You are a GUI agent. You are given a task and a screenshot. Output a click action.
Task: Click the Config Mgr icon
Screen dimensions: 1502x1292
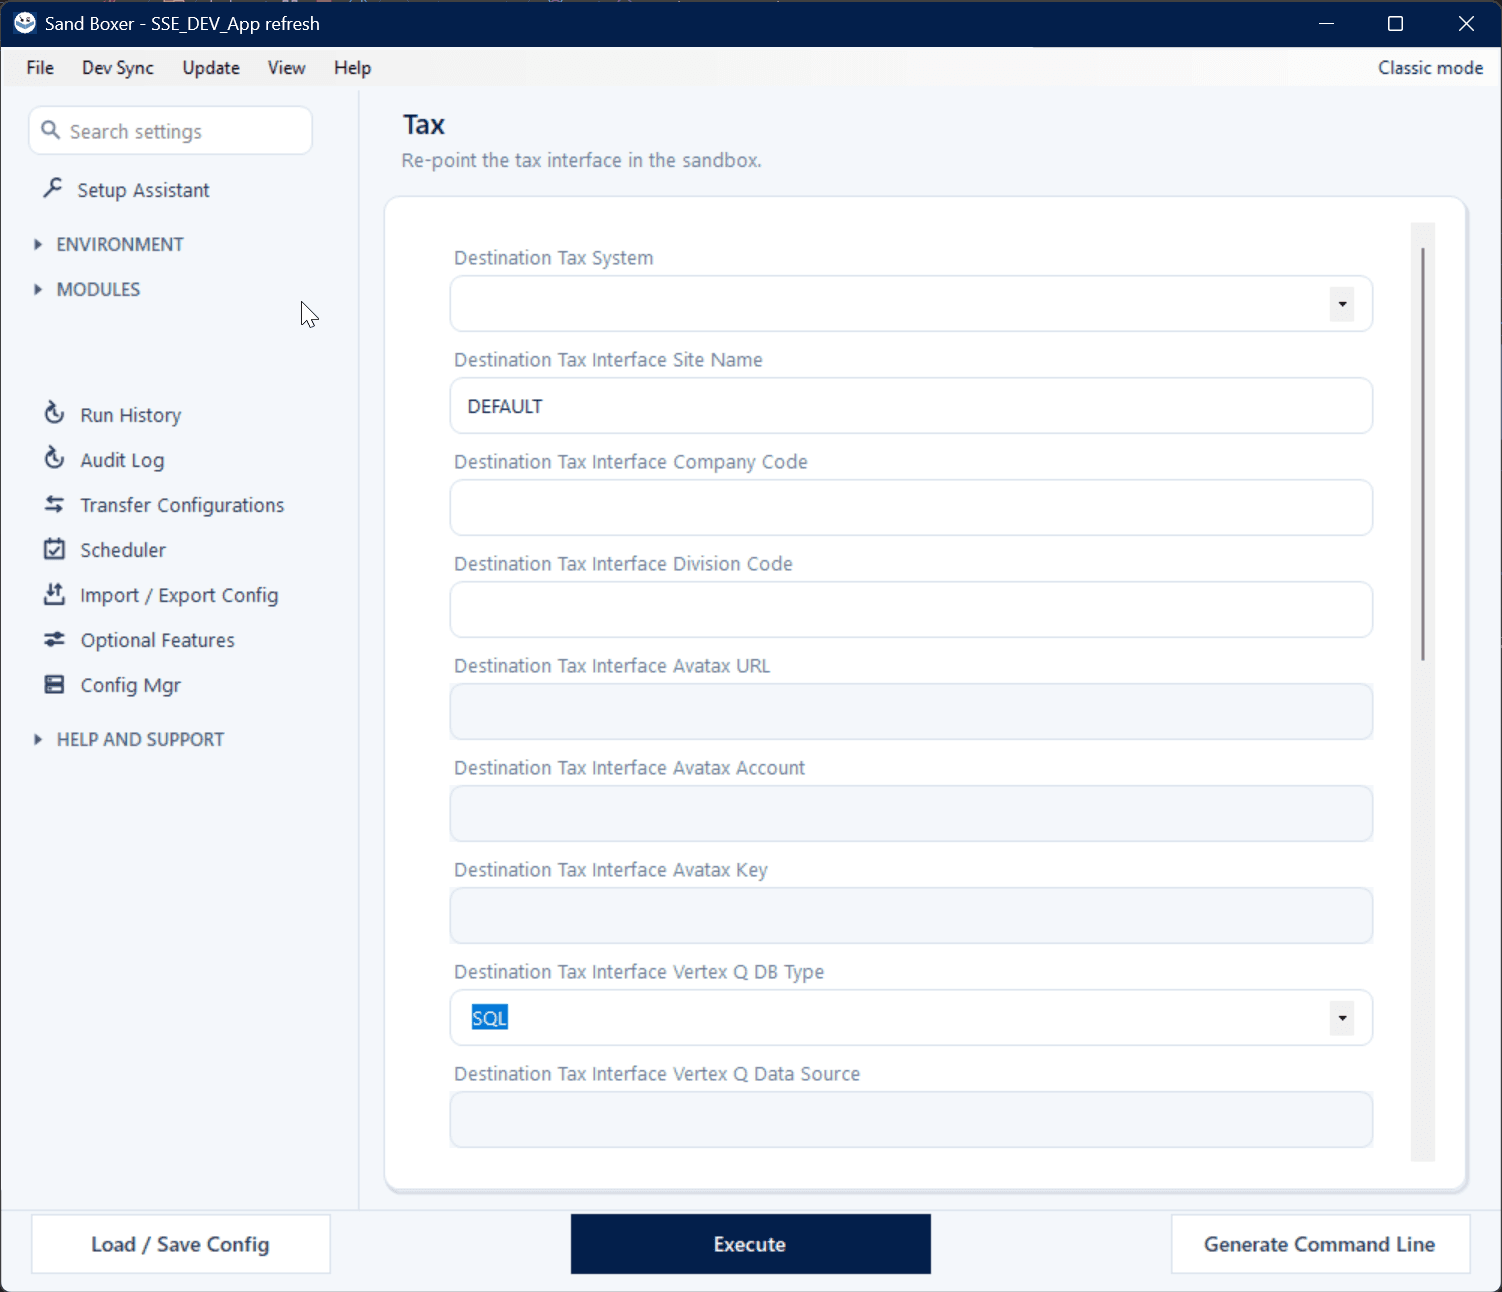(54, 684)
